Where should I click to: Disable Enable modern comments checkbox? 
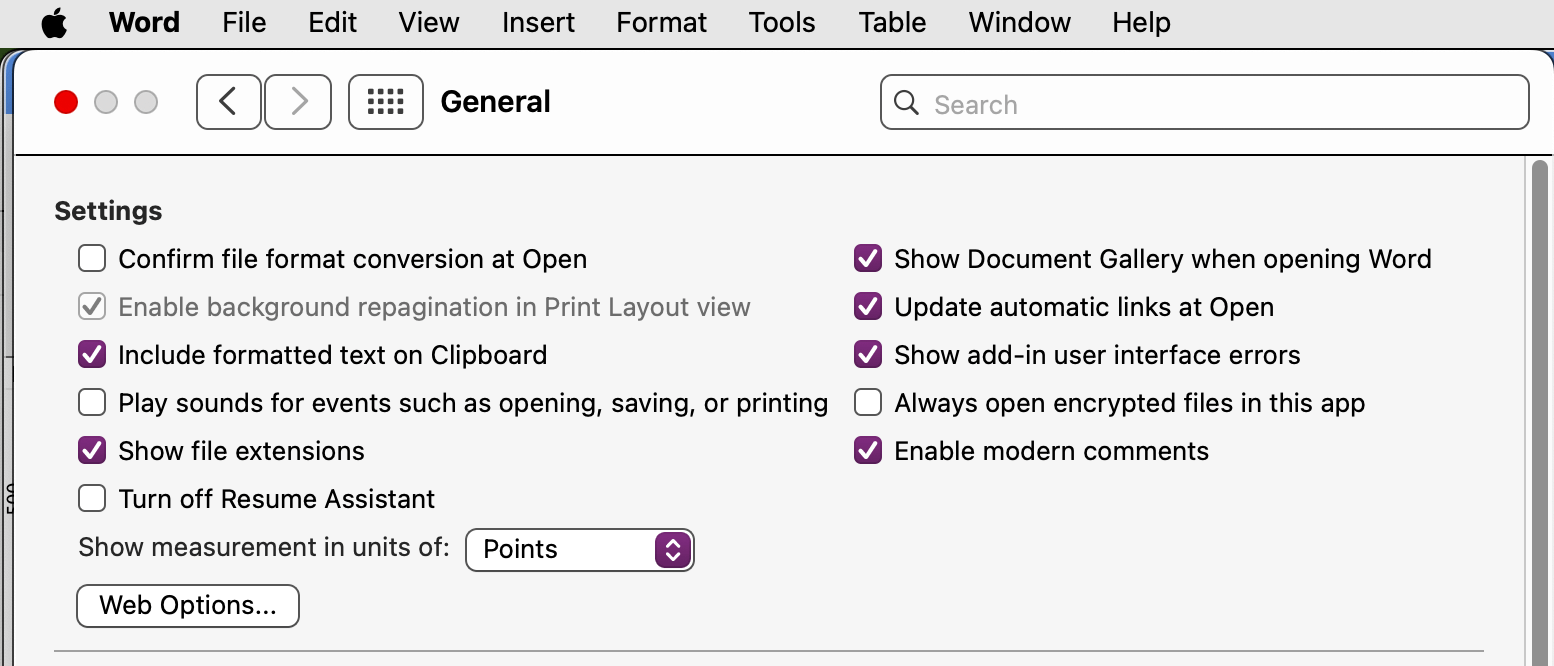tap(868, 451)
